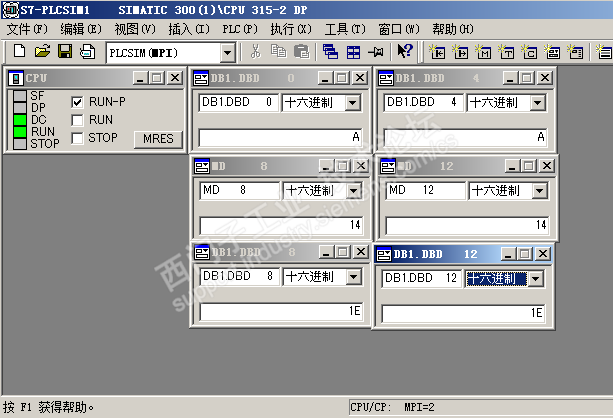Click the DB1.DBD 12 window title icon
Image resolution: width=613 pixels, height=418 pixels.
(384, 255)
